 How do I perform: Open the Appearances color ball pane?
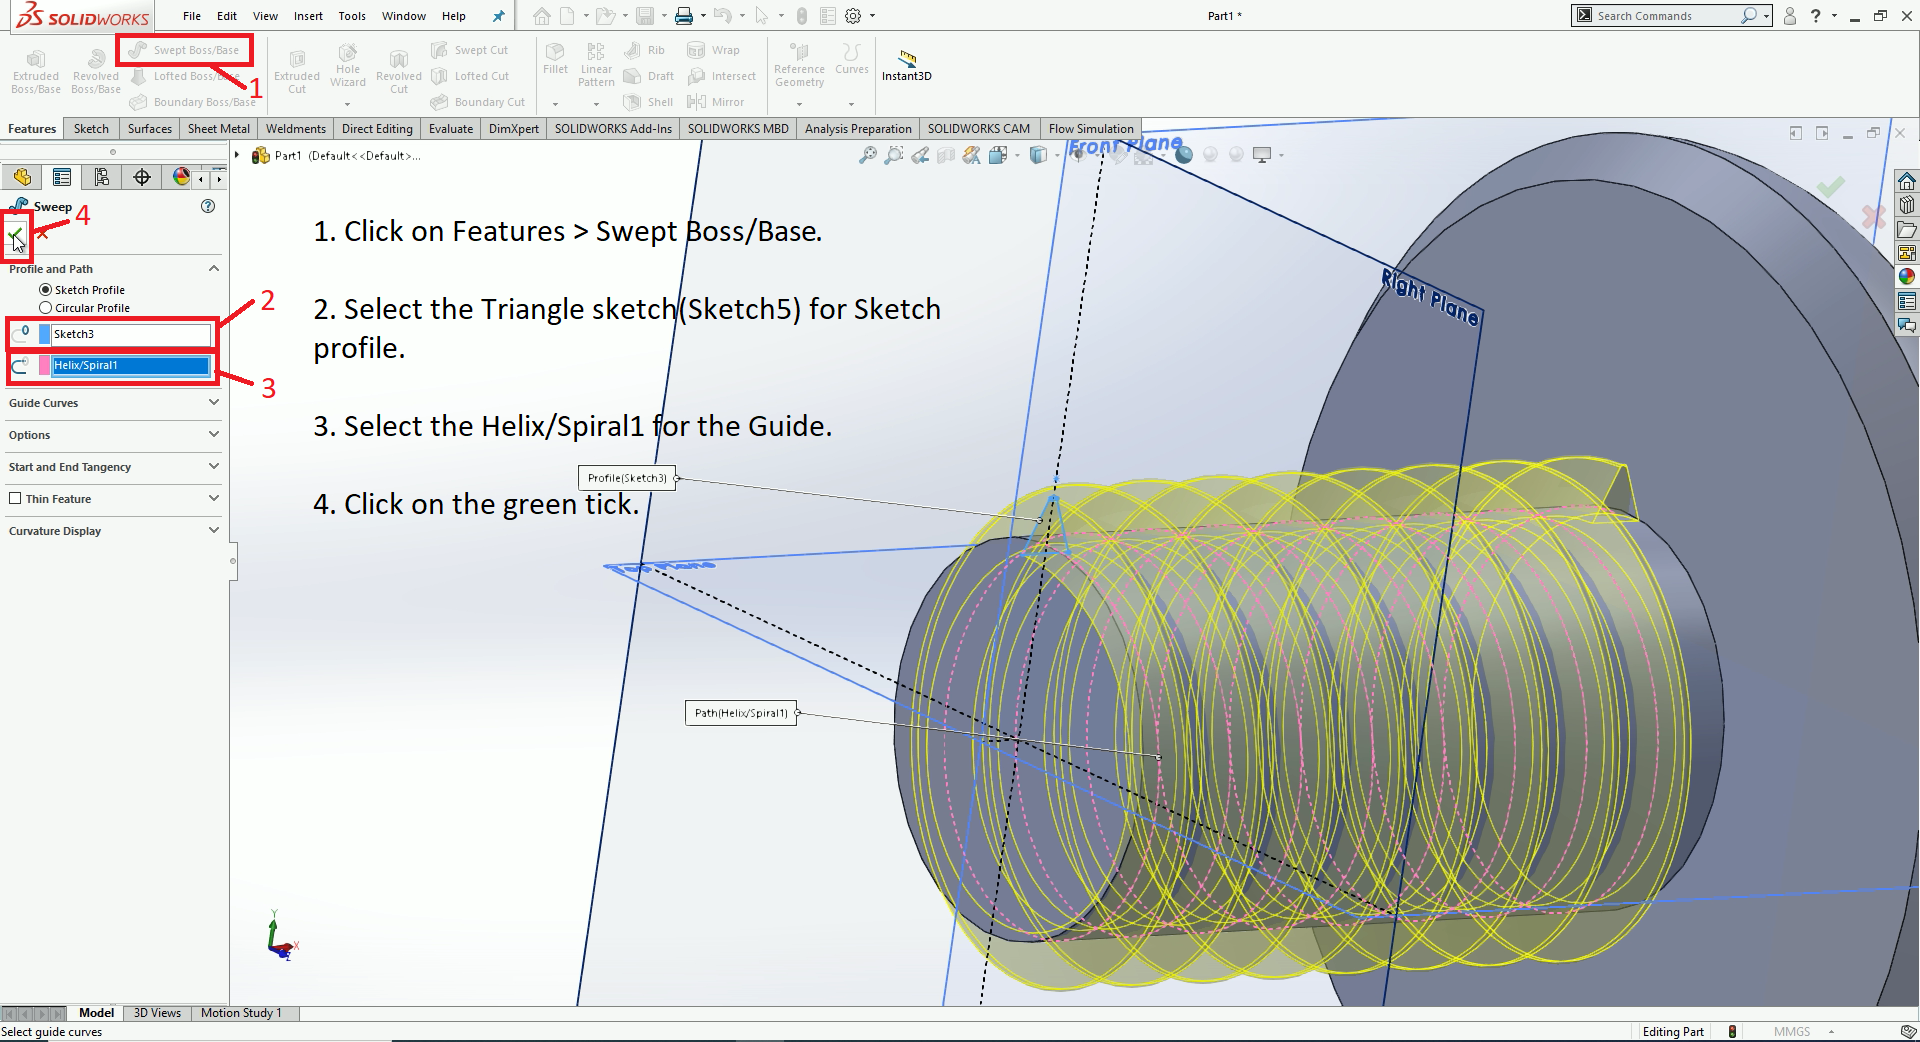coord(1907,277)
